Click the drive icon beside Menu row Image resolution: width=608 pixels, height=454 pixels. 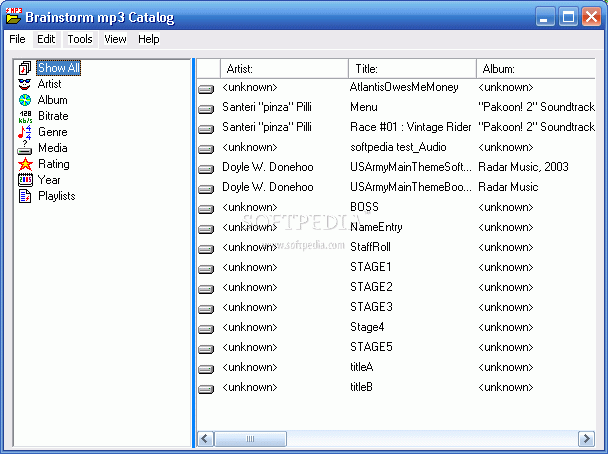click(x=206, y=109)
